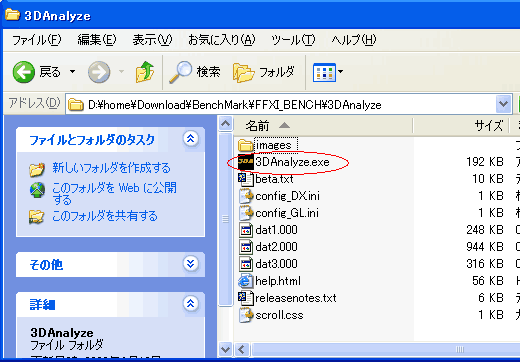Viewport: 520px width, 362px height.
Task: Open the ファイル(F) menu
Action: pos(37,40)
